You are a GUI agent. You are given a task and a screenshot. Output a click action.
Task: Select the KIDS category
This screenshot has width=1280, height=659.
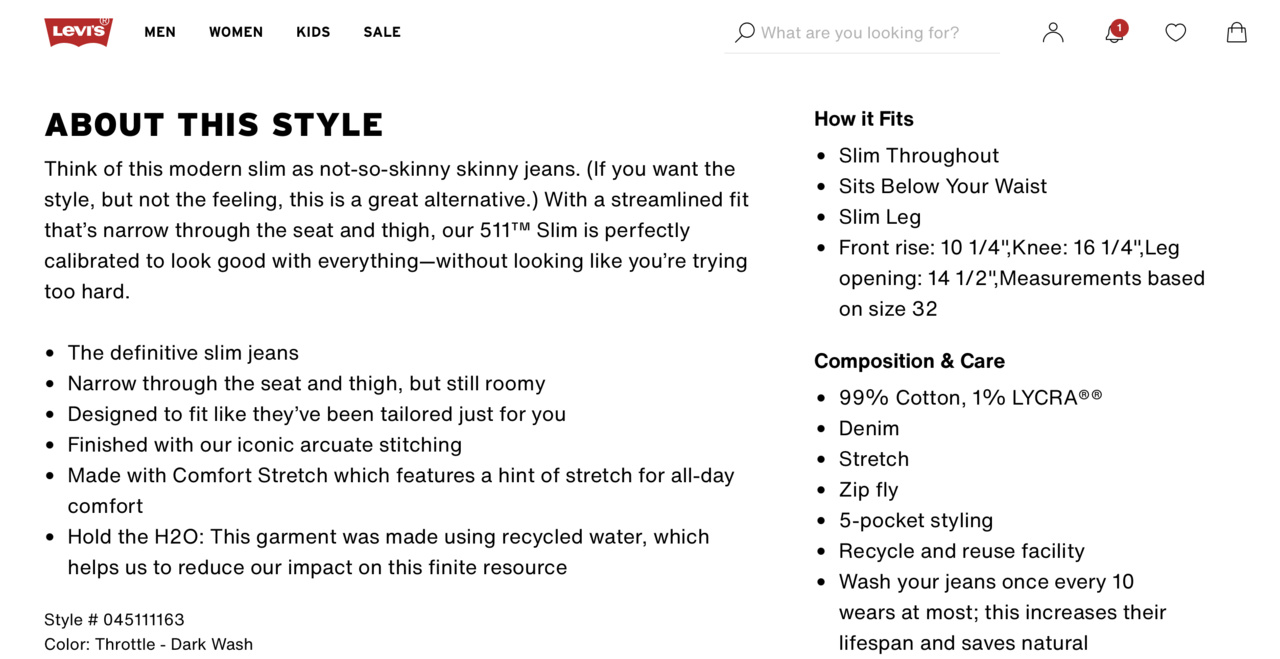[x=313, y=32]
